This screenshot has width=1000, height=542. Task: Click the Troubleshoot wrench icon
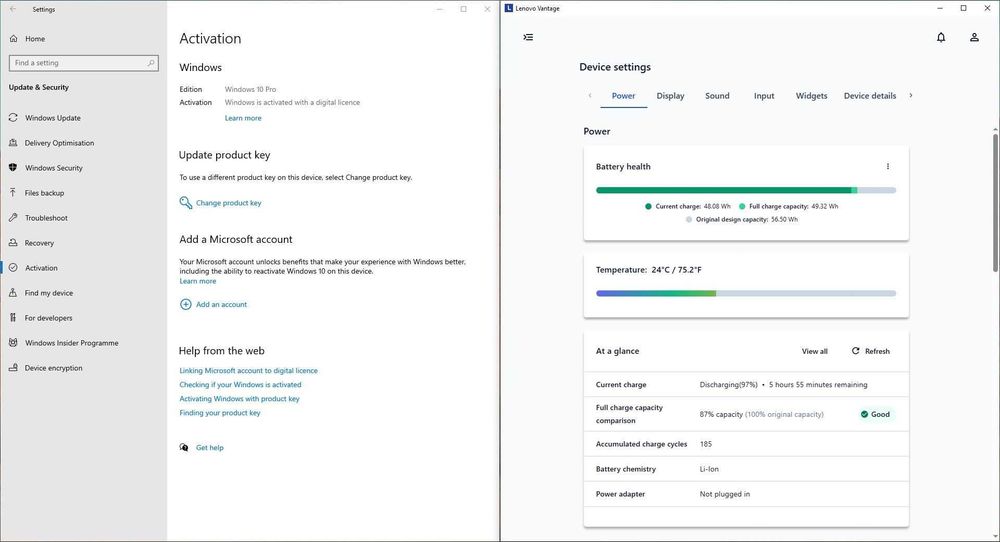click(13, 217)
